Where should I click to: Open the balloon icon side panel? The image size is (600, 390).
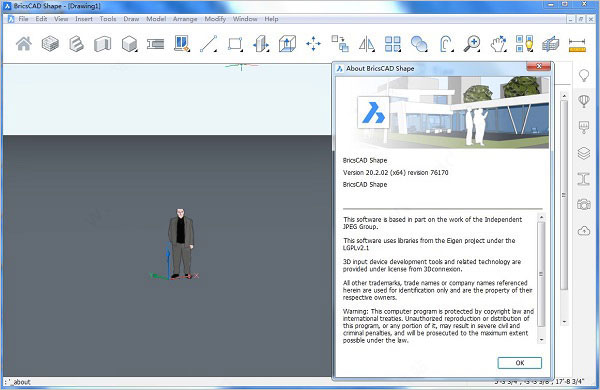click(x=584, y=101)
